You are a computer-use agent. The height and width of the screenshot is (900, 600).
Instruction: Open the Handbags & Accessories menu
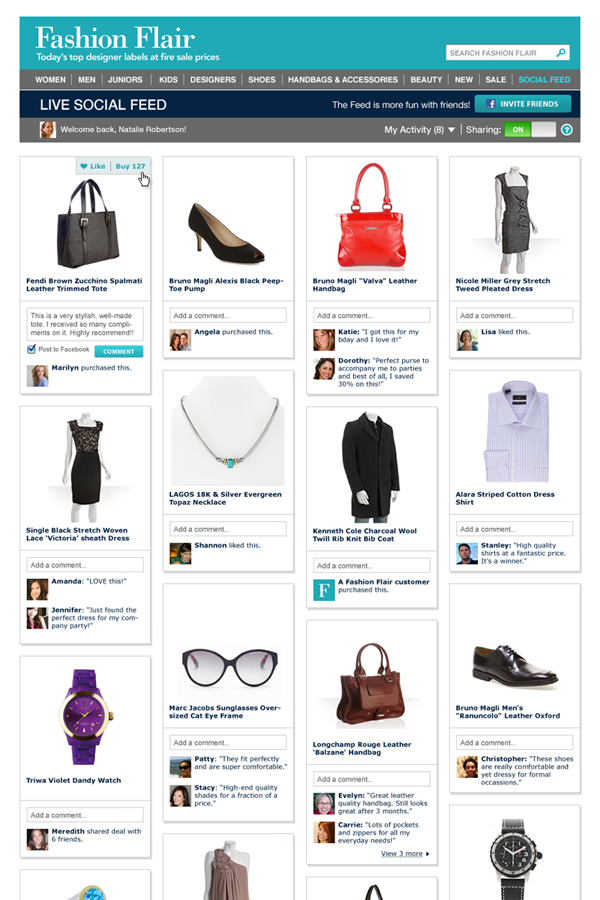(x=343, y=80)
